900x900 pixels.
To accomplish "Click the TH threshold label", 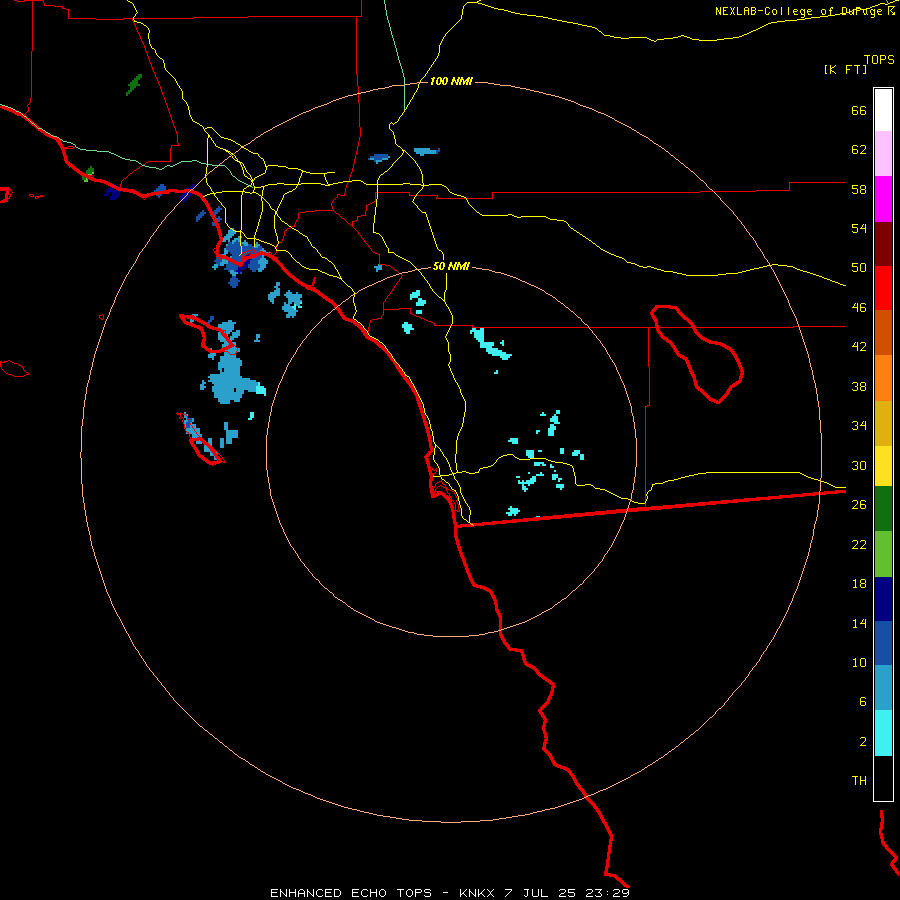I will click(x=859, y=781).
